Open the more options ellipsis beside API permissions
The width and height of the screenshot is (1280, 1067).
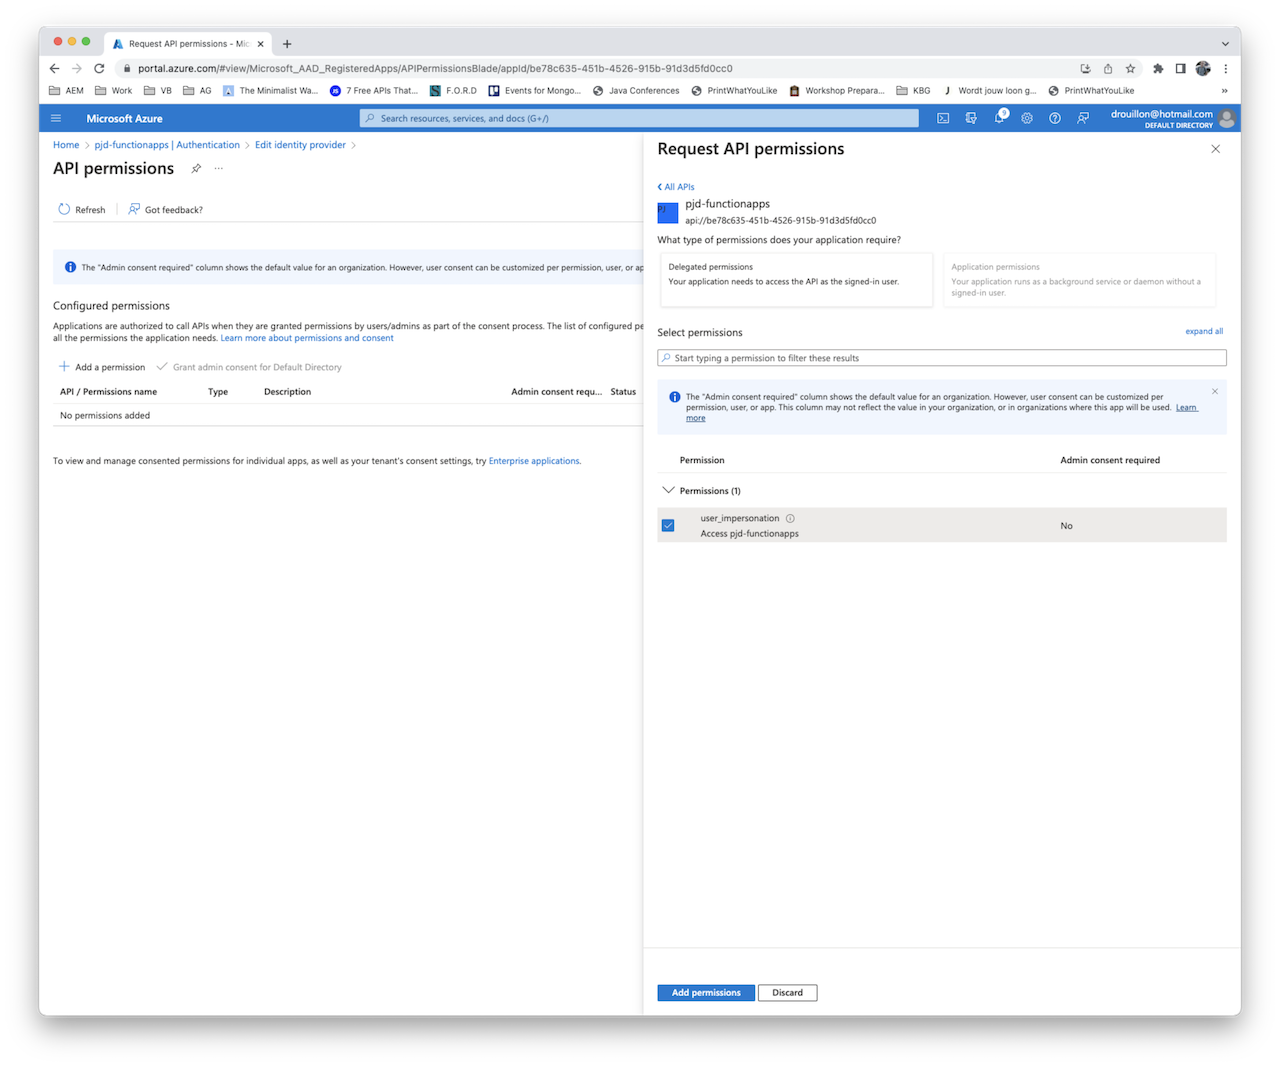coord(218,168)
